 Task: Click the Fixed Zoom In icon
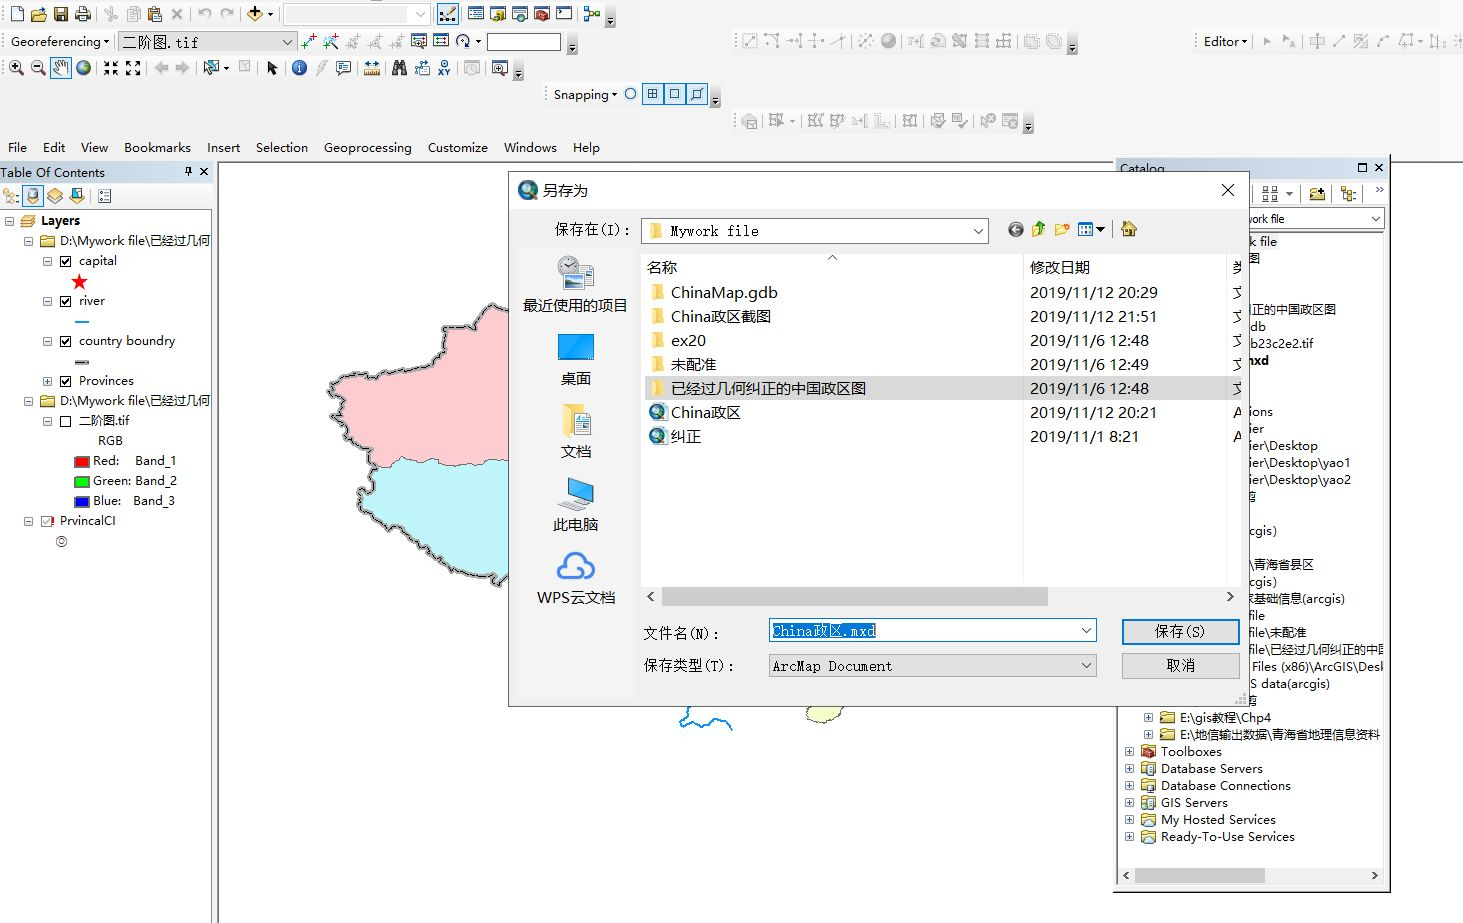tap(111, 68)
